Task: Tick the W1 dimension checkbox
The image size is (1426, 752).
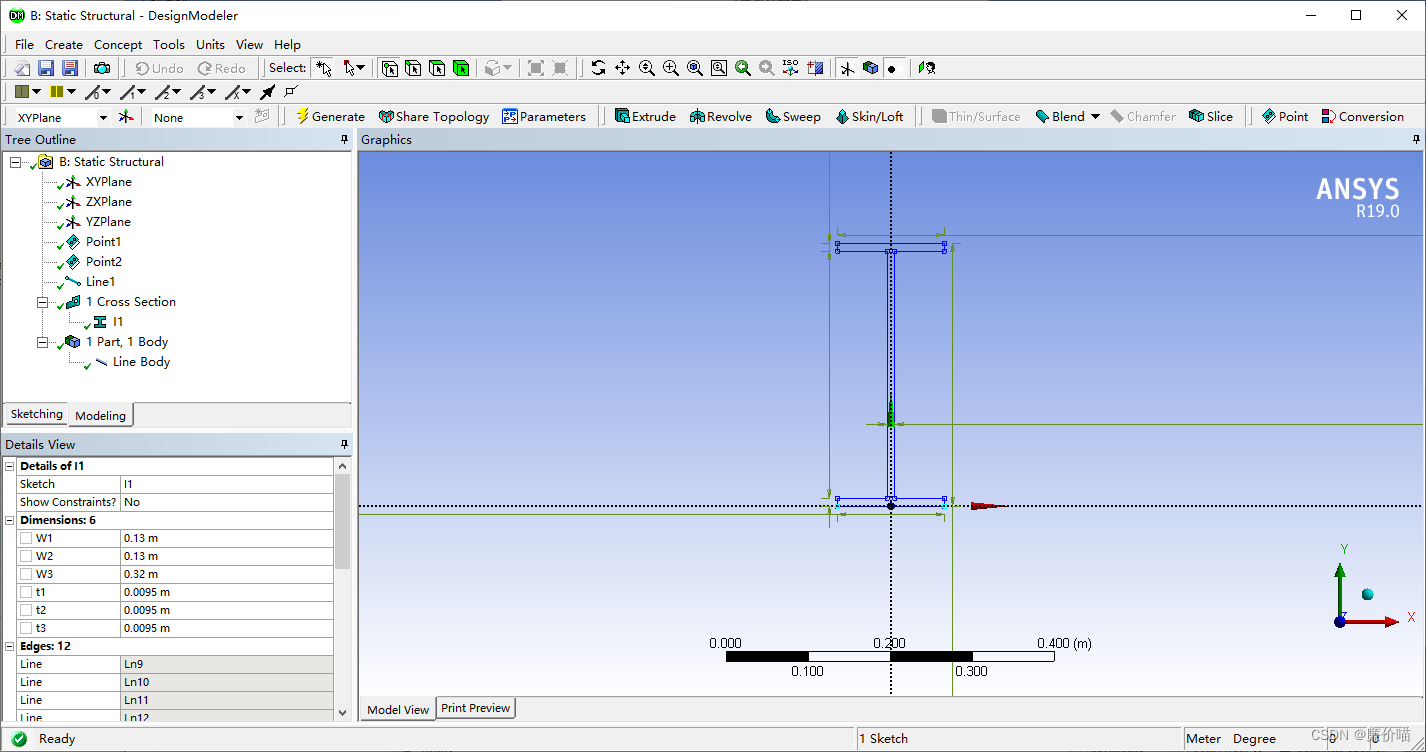Action: click(26, 538)
